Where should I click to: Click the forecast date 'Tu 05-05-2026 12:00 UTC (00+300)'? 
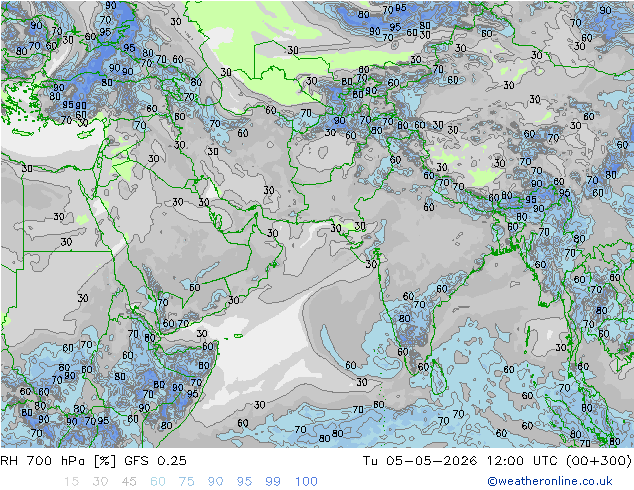pos(497,461)
